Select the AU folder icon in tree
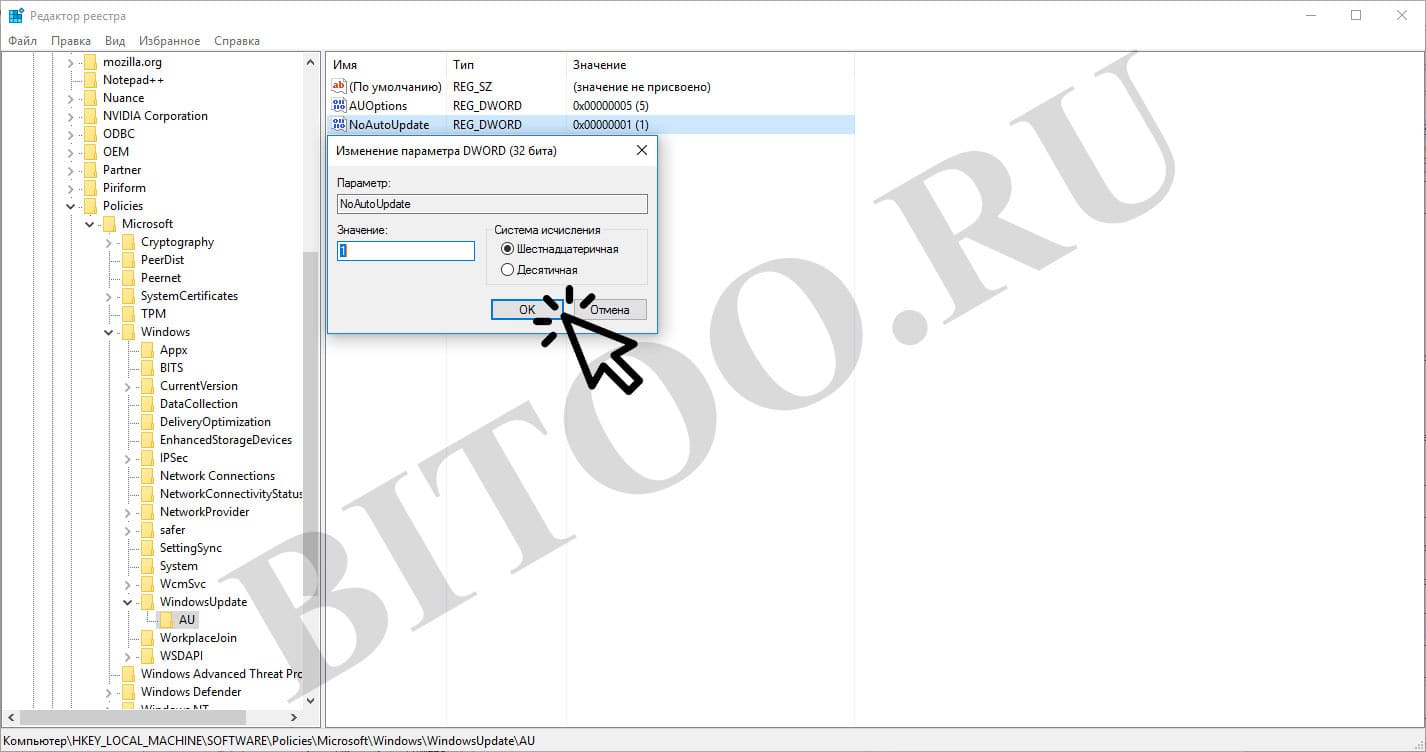 (167, 620)
